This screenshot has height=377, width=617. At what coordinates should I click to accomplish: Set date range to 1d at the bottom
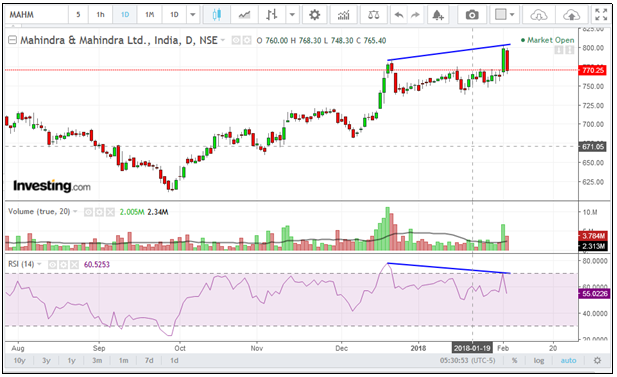coord(174,360)
